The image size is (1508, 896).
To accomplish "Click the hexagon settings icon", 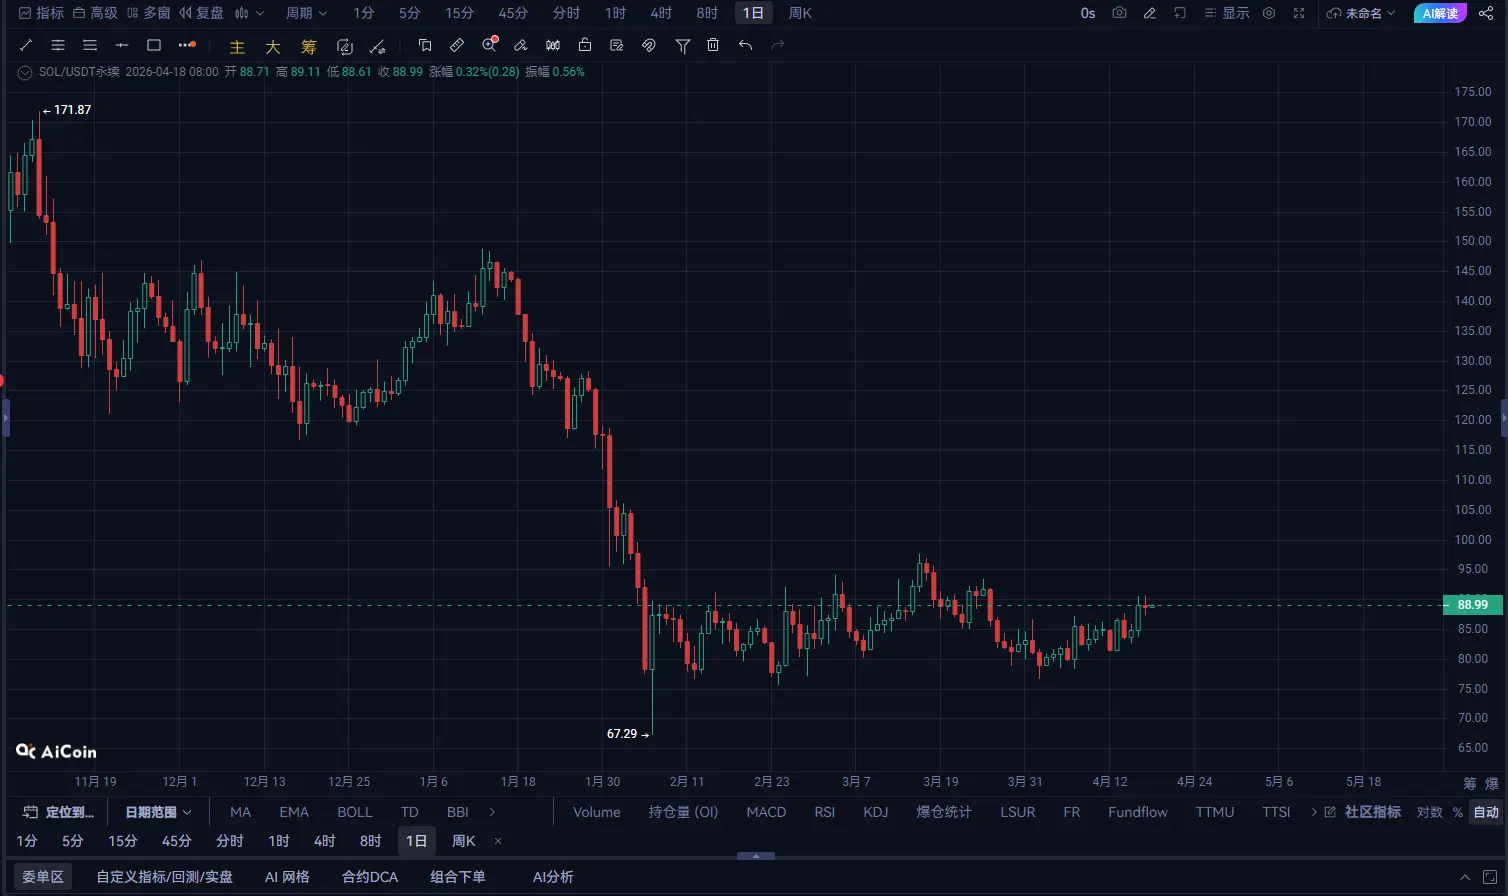I will pyautogui.click(x=1269, y=13).
